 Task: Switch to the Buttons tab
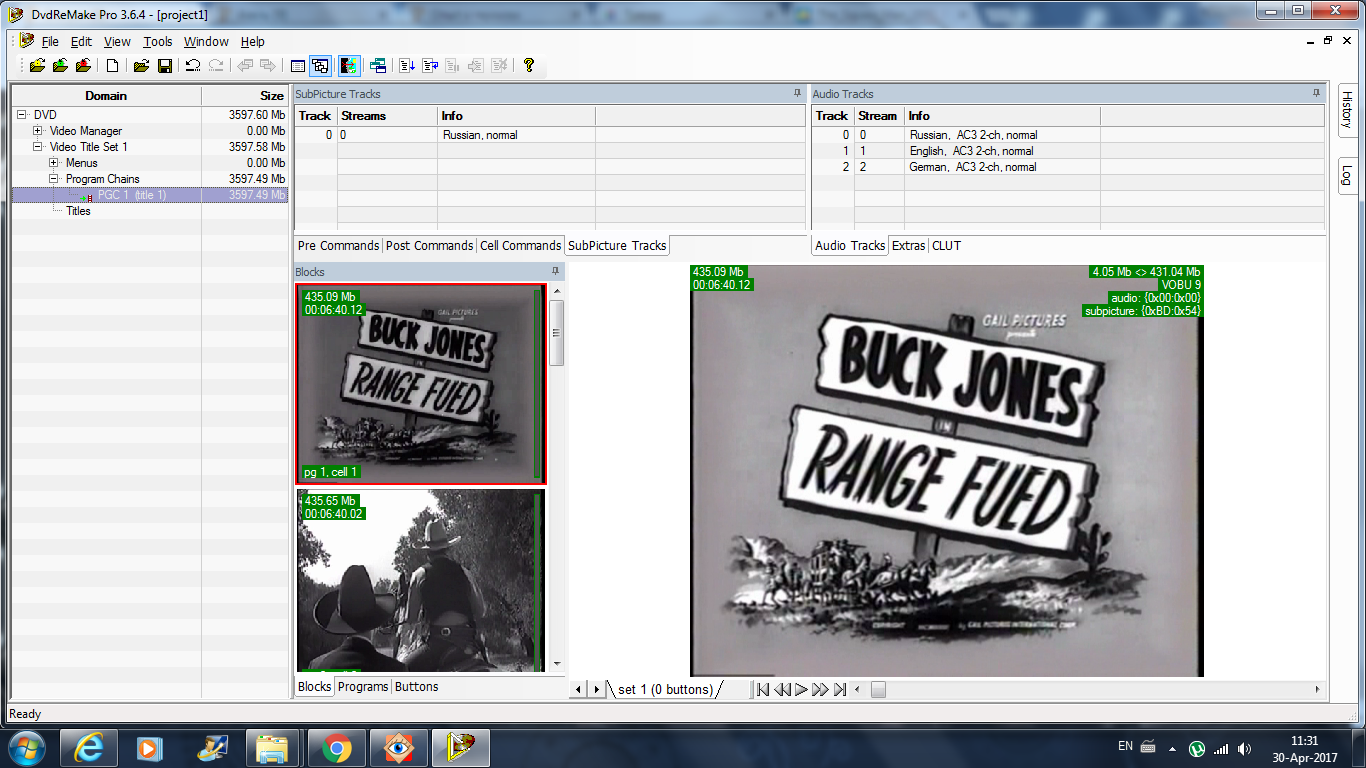(x=416, y=687)
